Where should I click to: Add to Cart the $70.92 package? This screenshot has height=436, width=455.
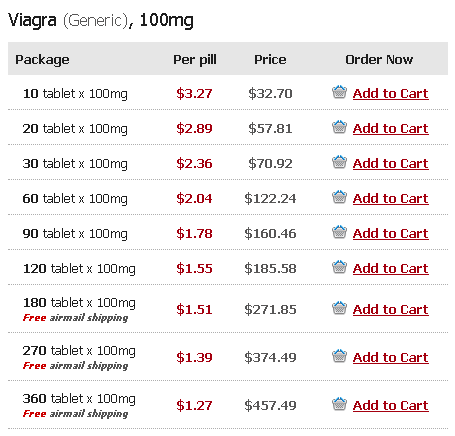tap(391, 164)
